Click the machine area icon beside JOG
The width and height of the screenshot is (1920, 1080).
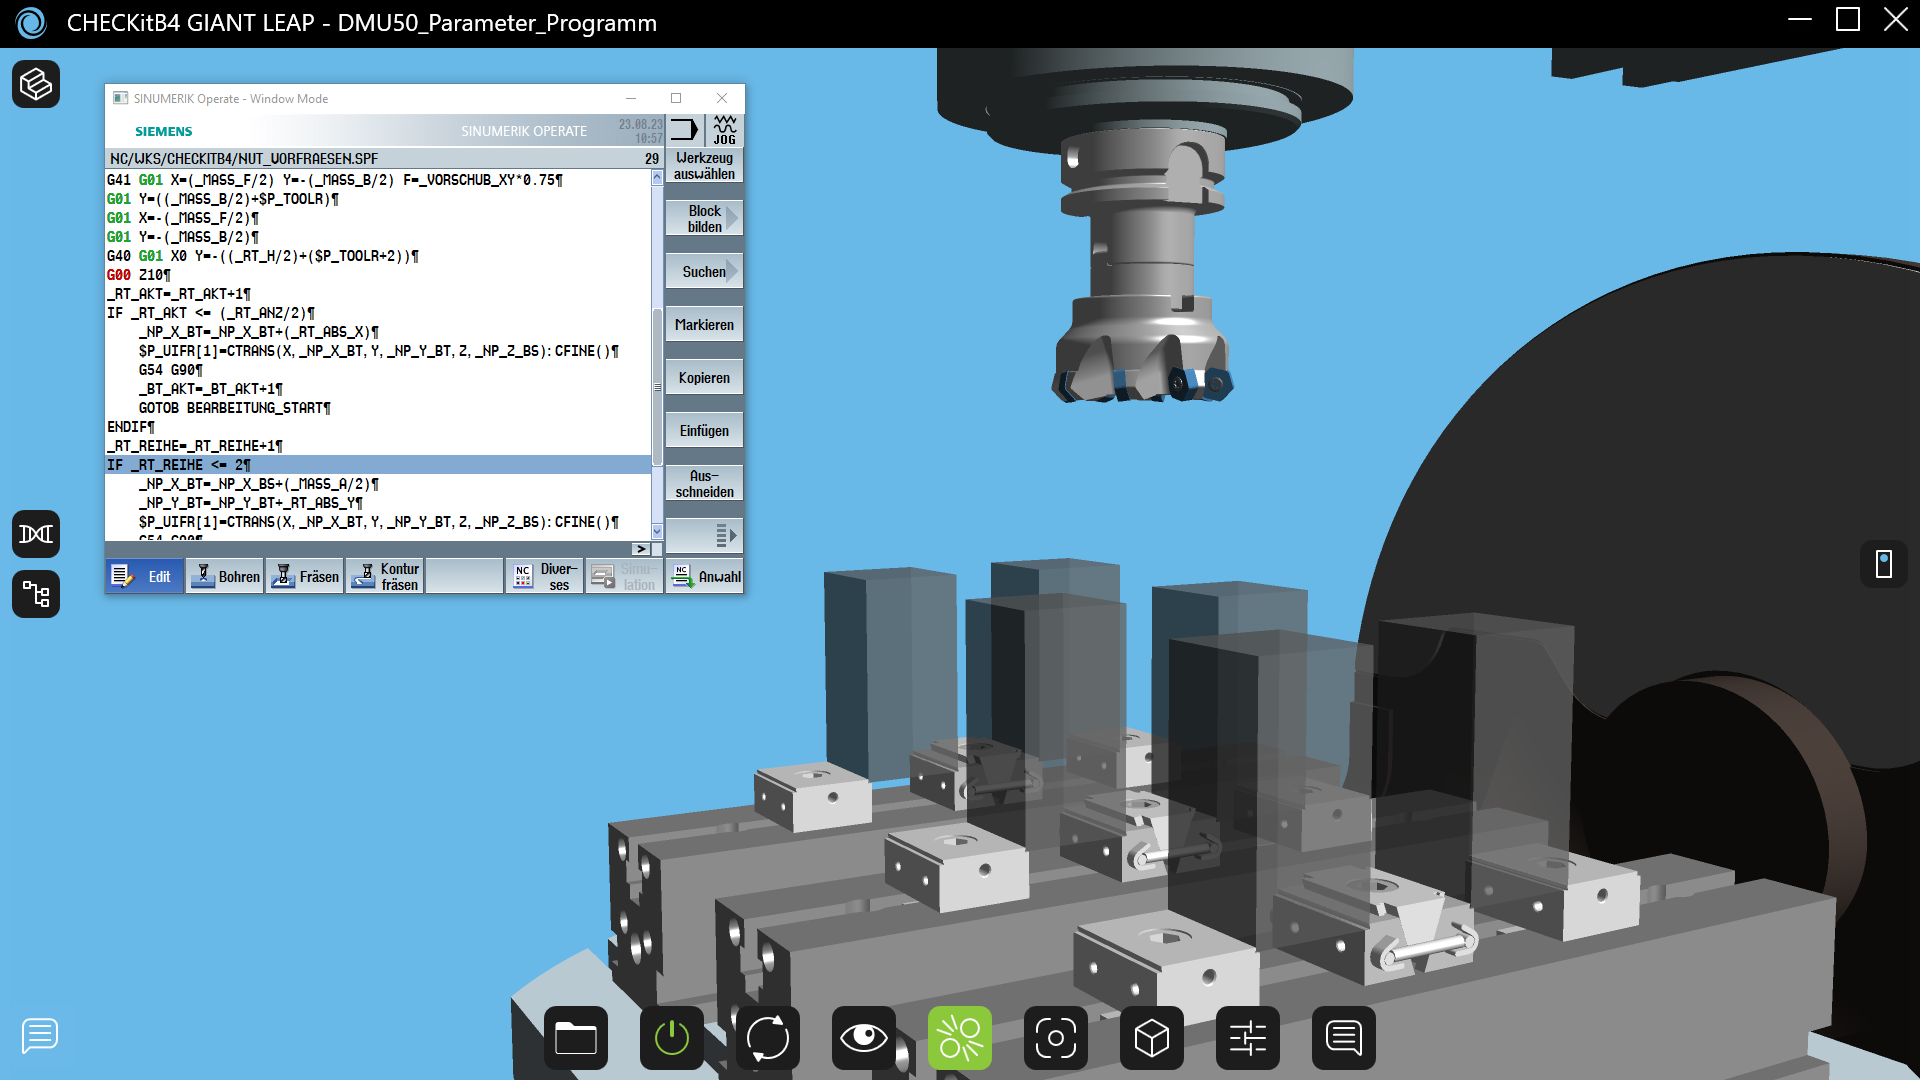(x=685, y=130)
